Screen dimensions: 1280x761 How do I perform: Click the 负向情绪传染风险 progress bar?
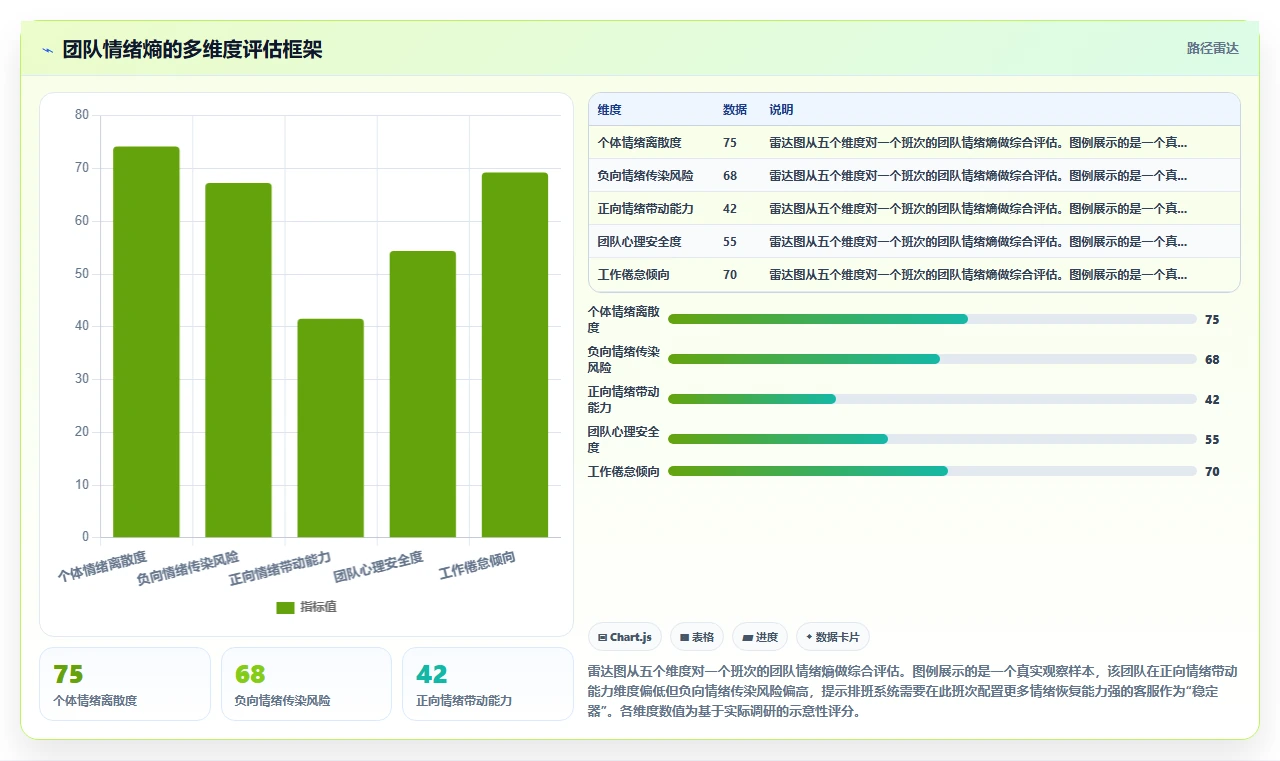[932, 359]
